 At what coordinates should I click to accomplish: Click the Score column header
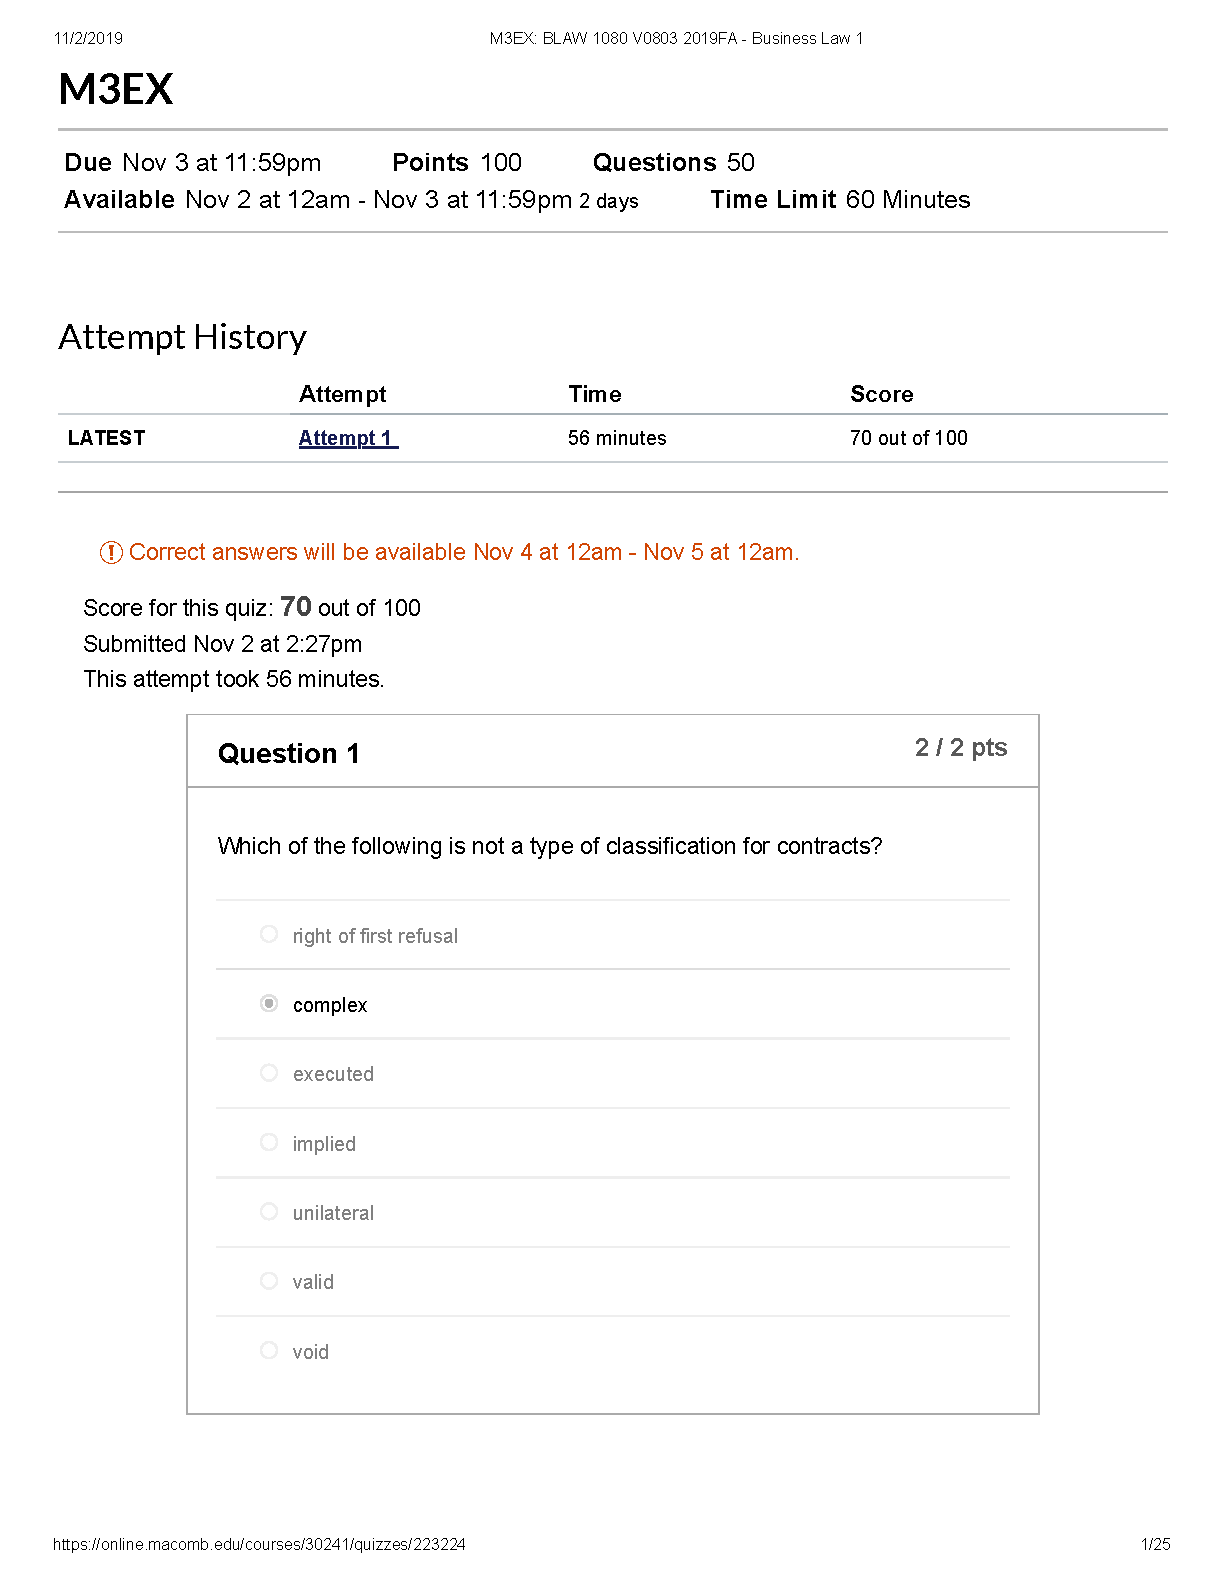881,394
